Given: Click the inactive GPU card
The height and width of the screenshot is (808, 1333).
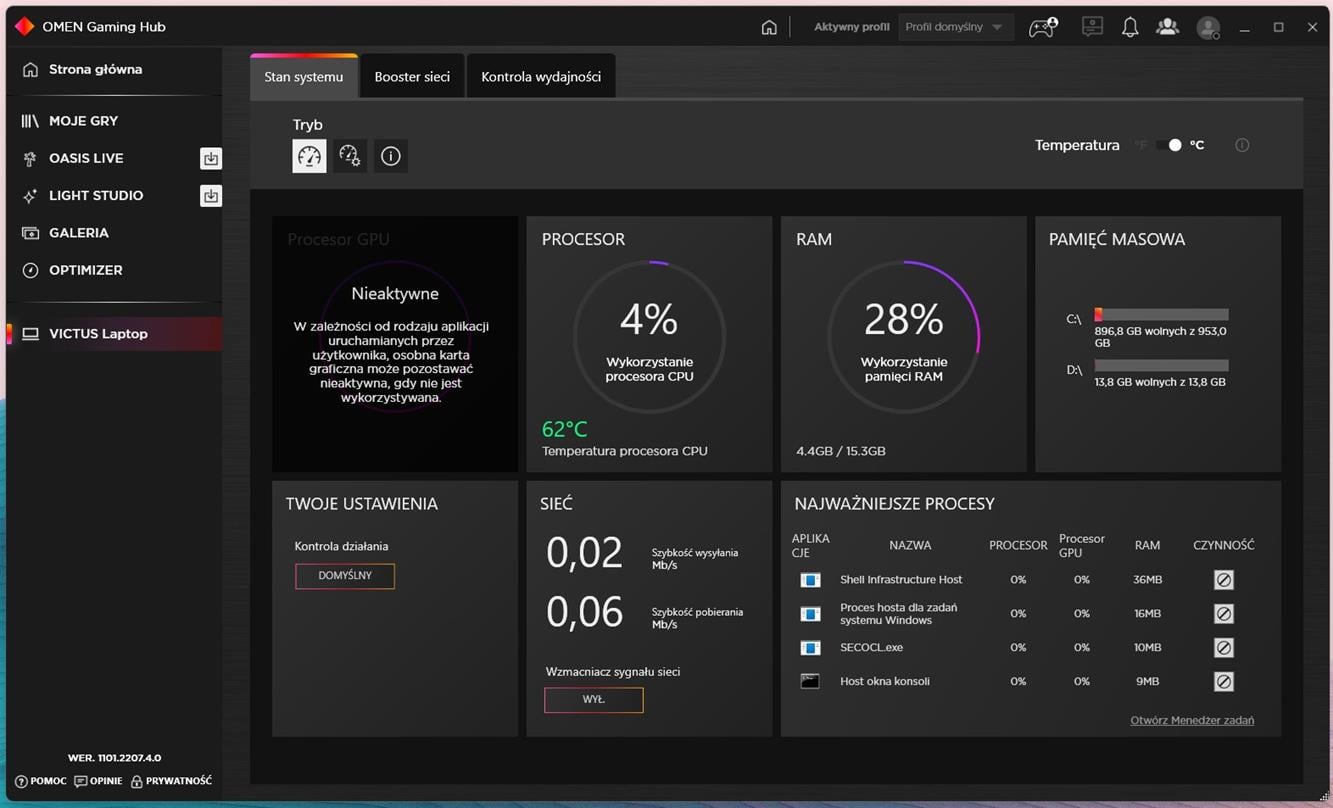Looking at the screenshot, I should tap(395, 344).
